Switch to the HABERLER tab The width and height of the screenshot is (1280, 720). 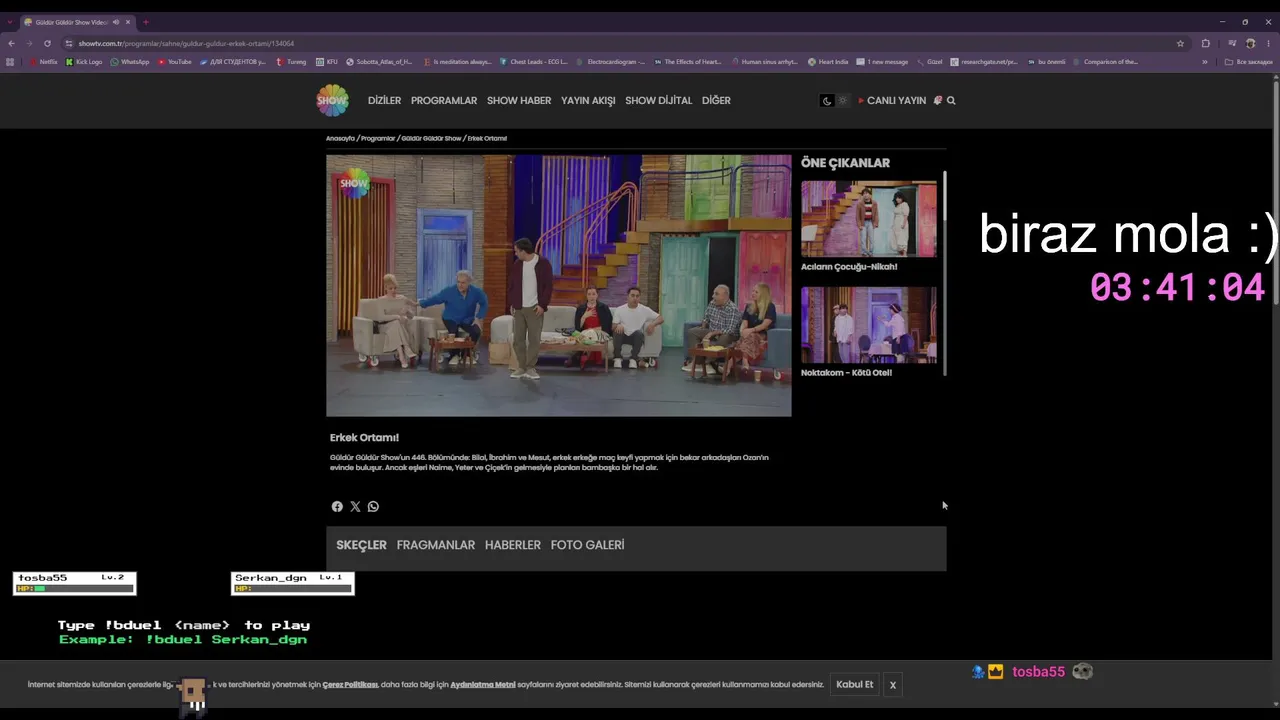(x=513, y=545)
